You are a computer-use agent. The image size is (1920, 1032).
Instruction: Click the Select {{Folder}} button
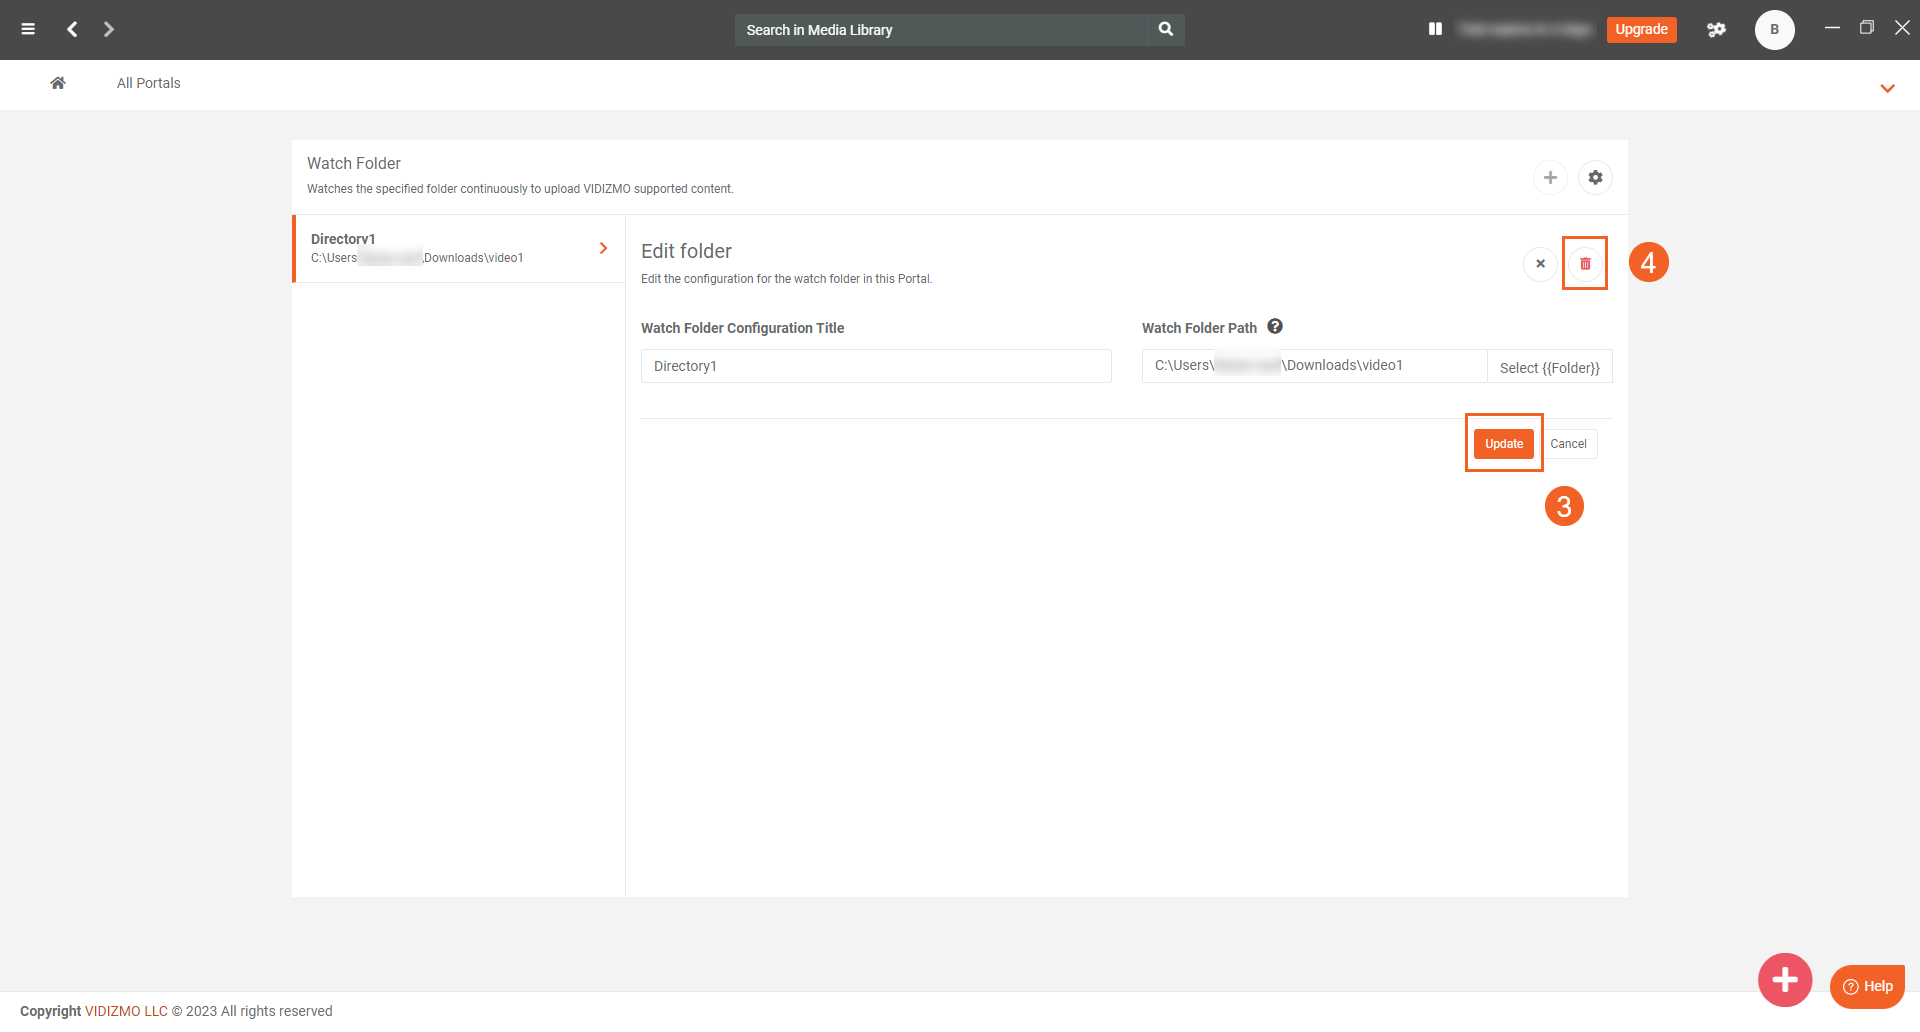pyautogui.click(x=1549, y=367)
